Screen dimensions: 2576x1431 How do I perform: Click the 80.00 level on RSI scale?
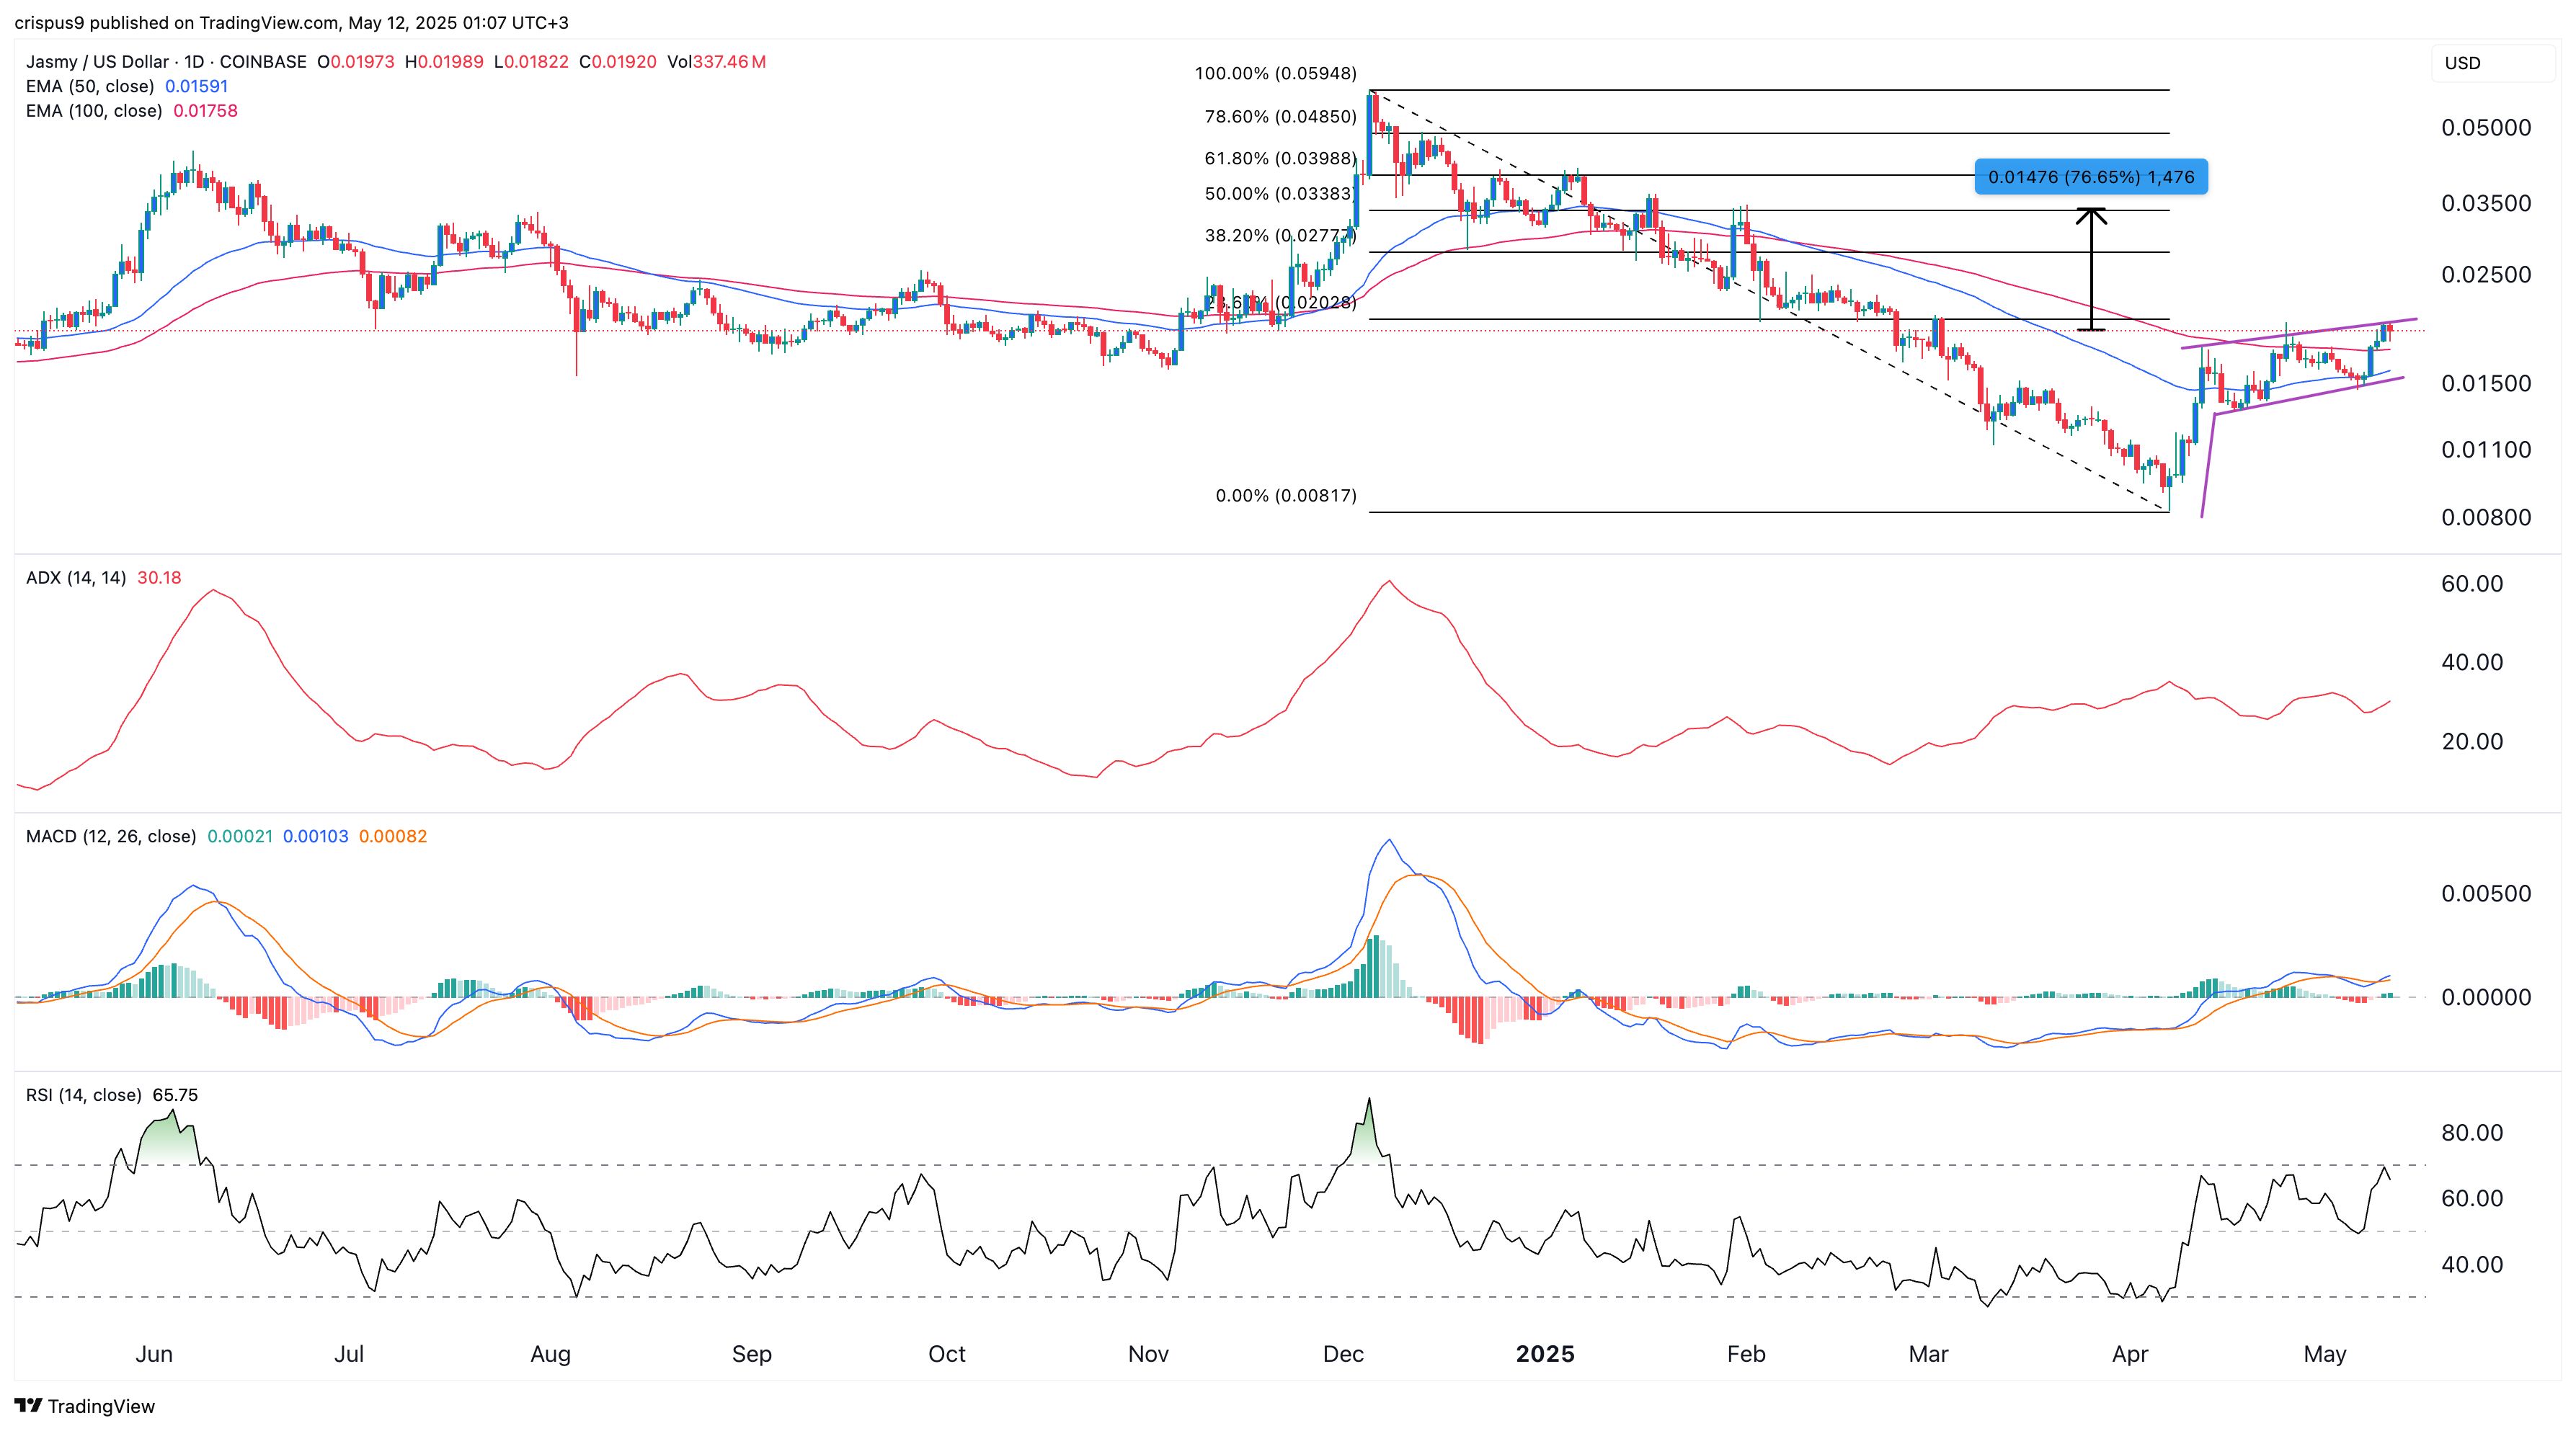click(2472, 1133)
